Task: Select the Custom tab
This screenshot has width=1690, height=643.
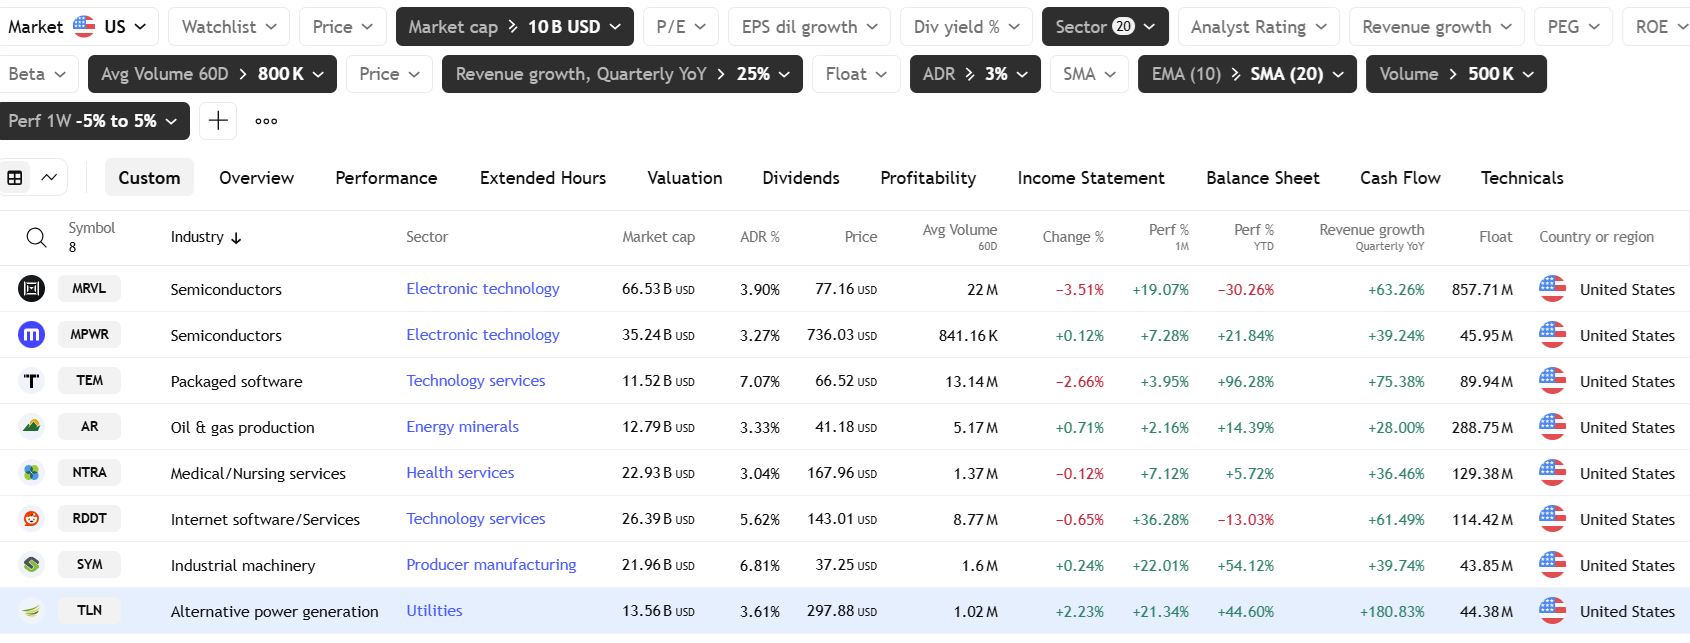Action: click(x=149, y=178)
